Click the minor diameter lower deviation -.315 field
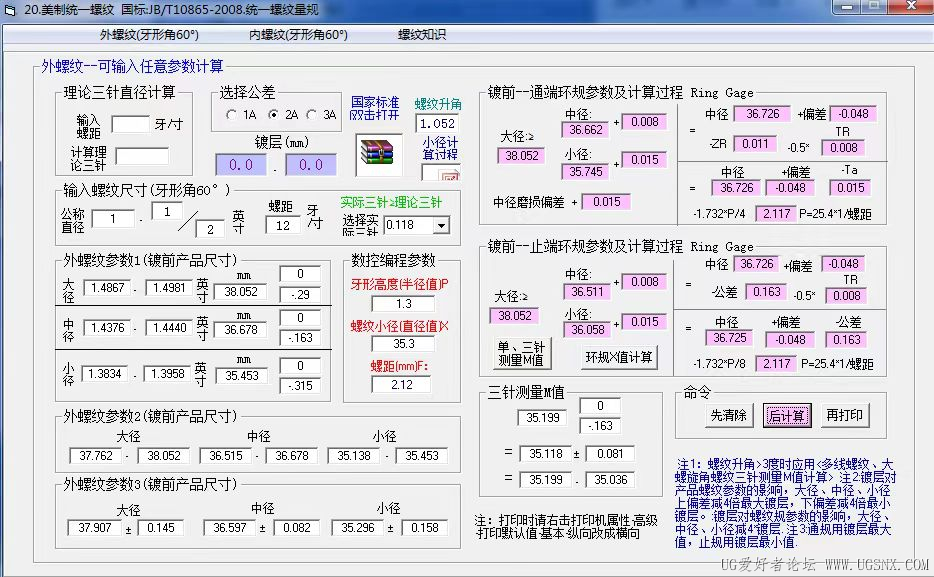The height and width of the screenshot is (577, 934). click(300, 385)
